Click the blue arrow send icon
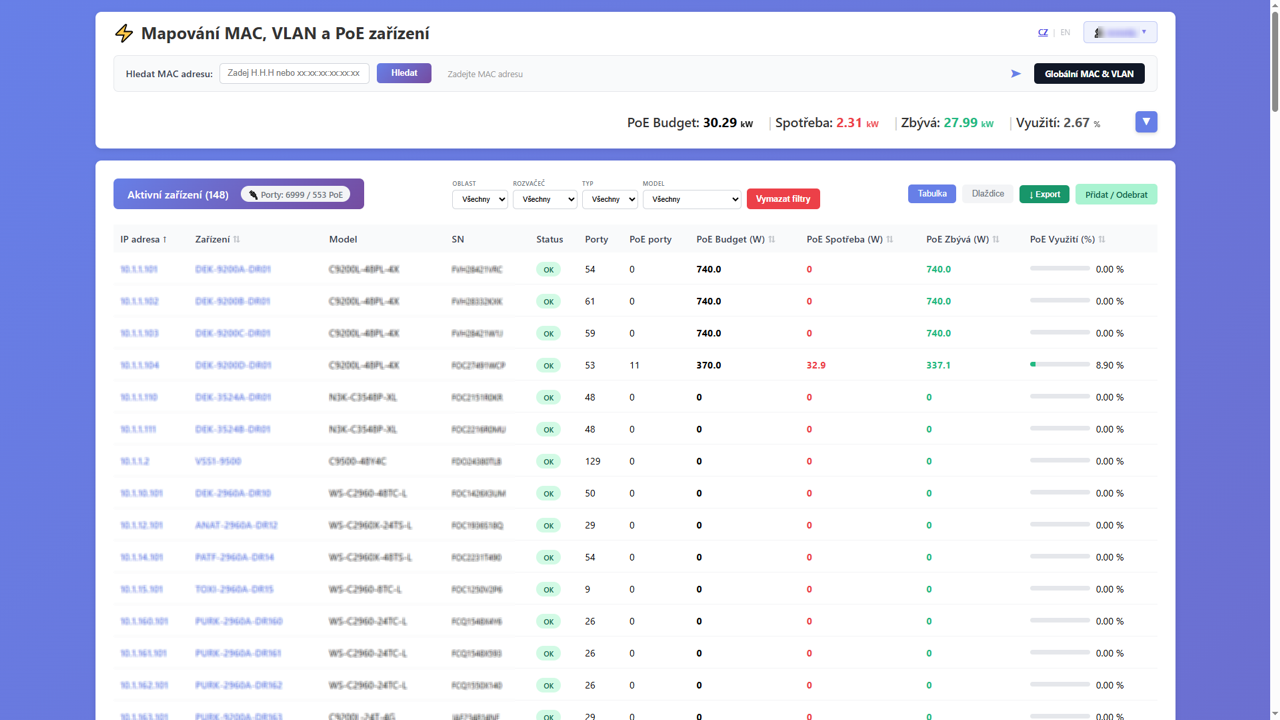The height and width of the screenshot is (720, 1280). point(1016,73)
